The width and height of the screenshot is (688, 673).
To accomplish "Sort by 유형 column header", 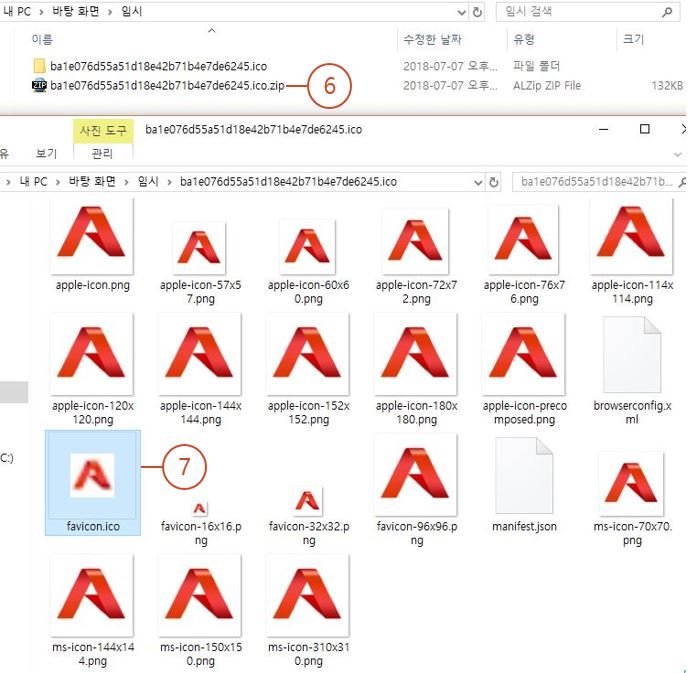I will point(523,39).
